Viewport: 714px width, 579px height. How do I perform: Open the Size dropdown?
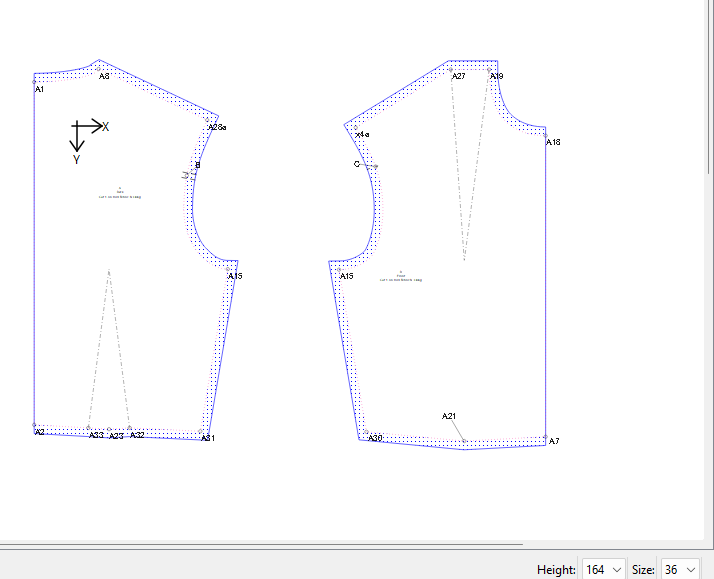[x=679, y=569]
